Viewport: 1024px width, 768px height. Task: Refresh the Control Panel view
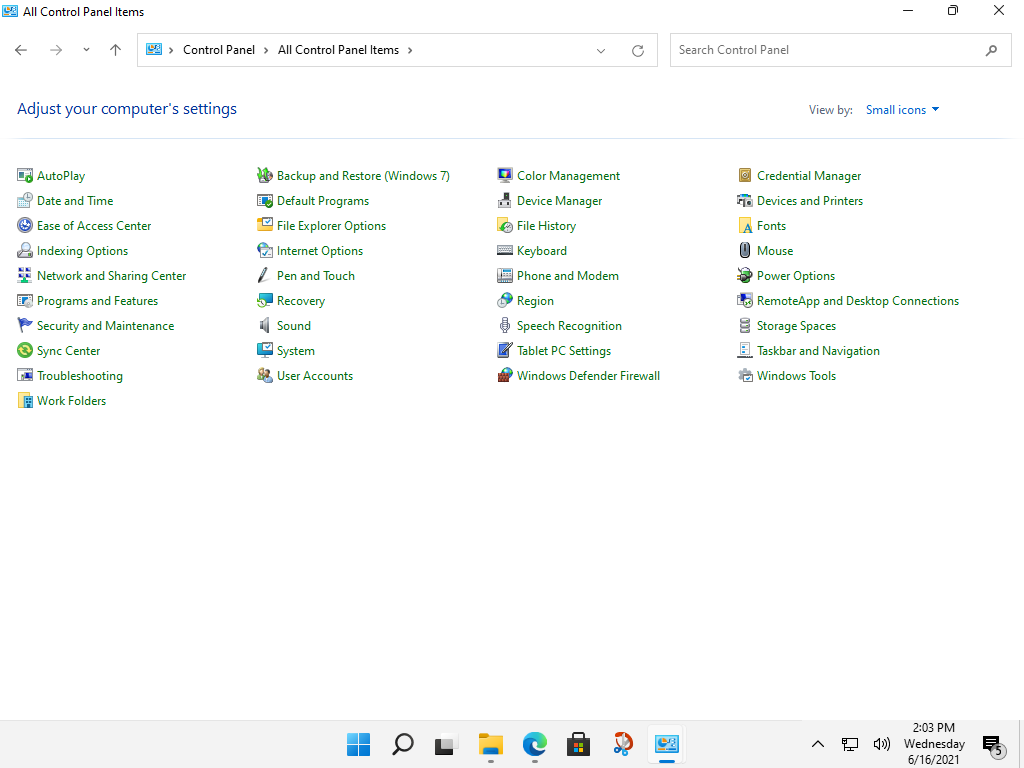point(638,50)
